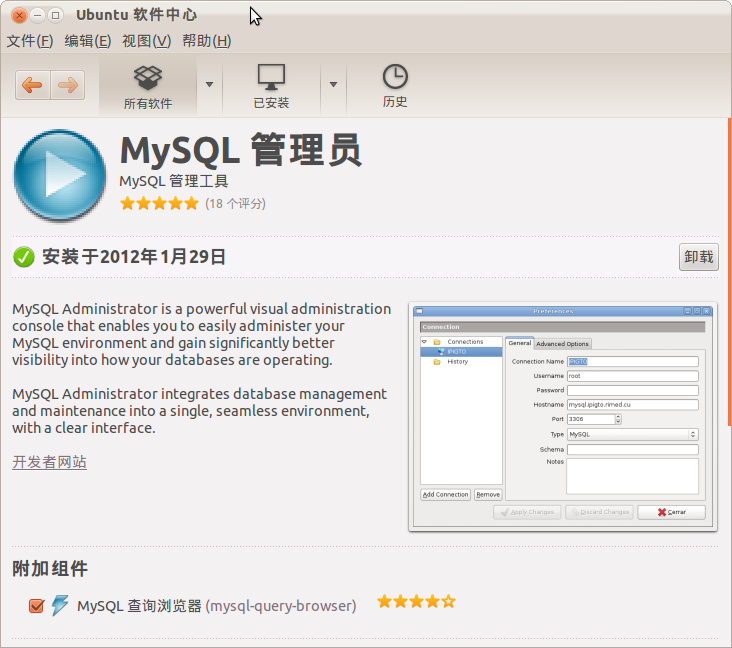This screenshot has width=732, height=648.
Task: Click the 卸载 (Uninstall) button
Action: 698,257
